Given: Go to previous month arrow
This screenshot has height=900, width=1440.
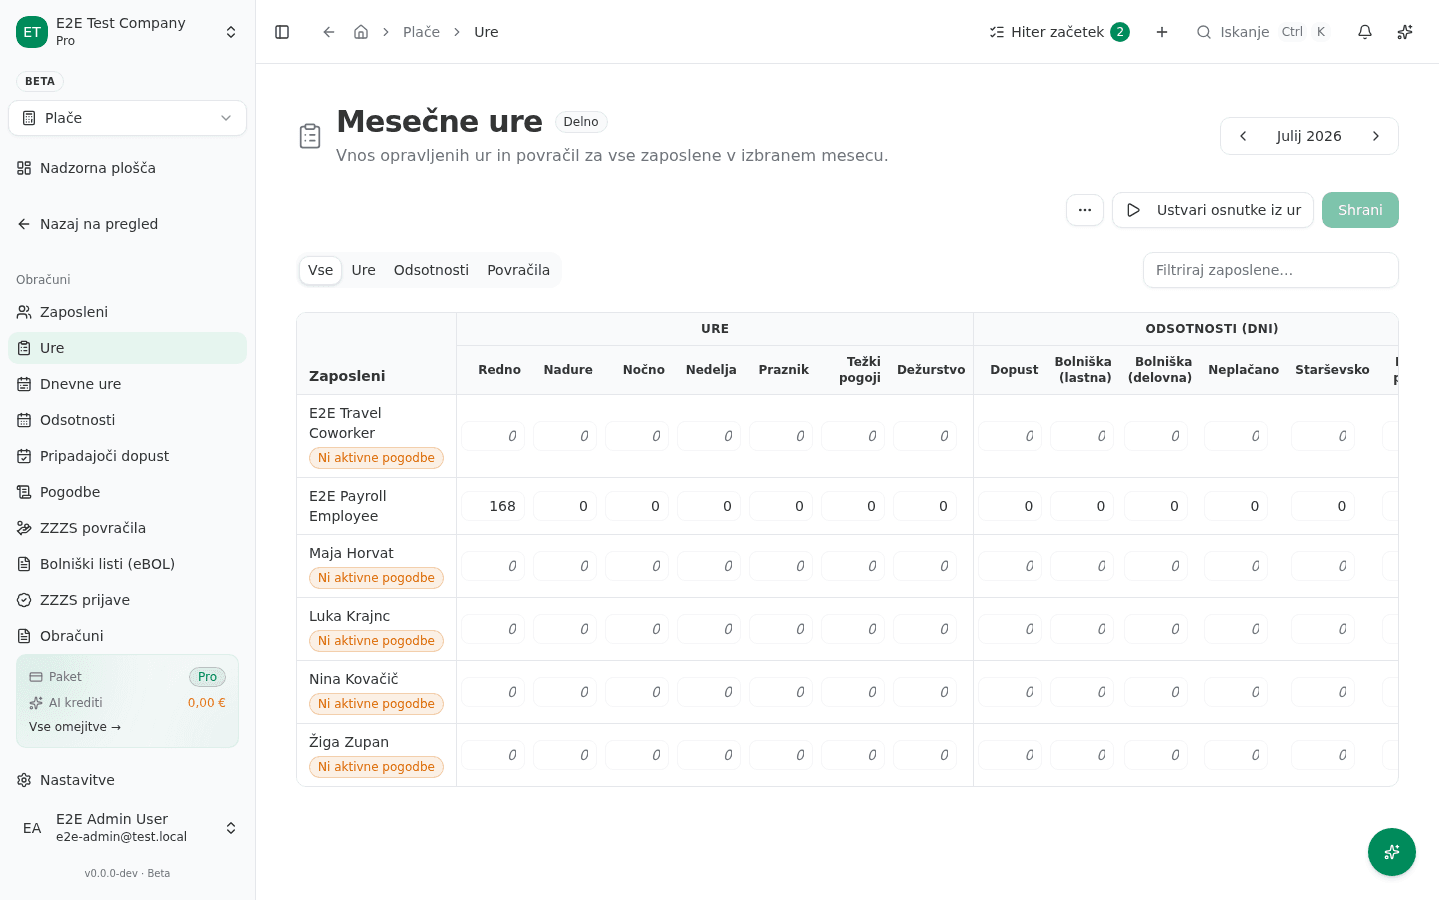Looking at the screenshot, I should [1243, 136].
